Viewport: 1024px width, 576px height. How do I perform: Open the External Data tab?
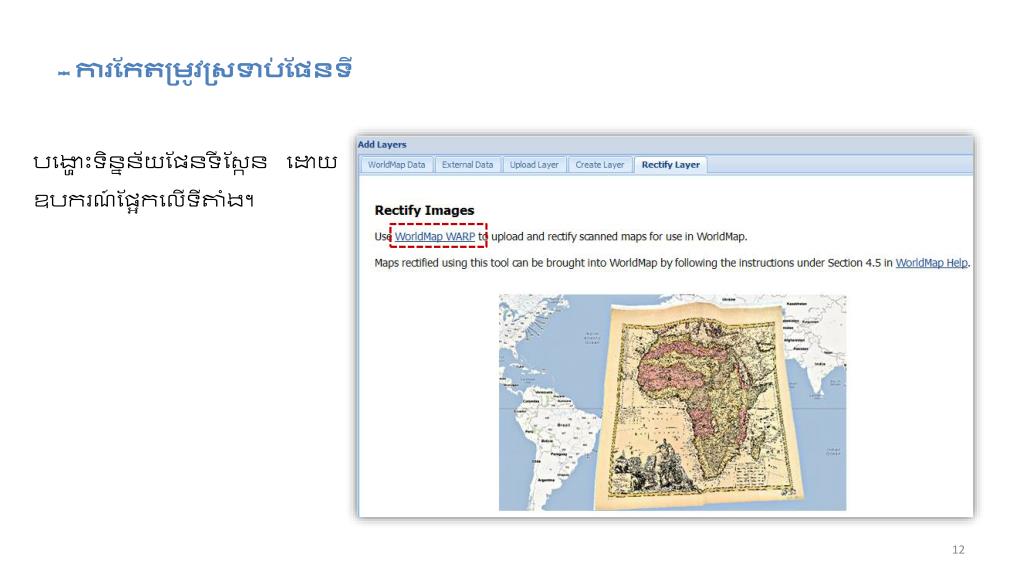[468, 165]
